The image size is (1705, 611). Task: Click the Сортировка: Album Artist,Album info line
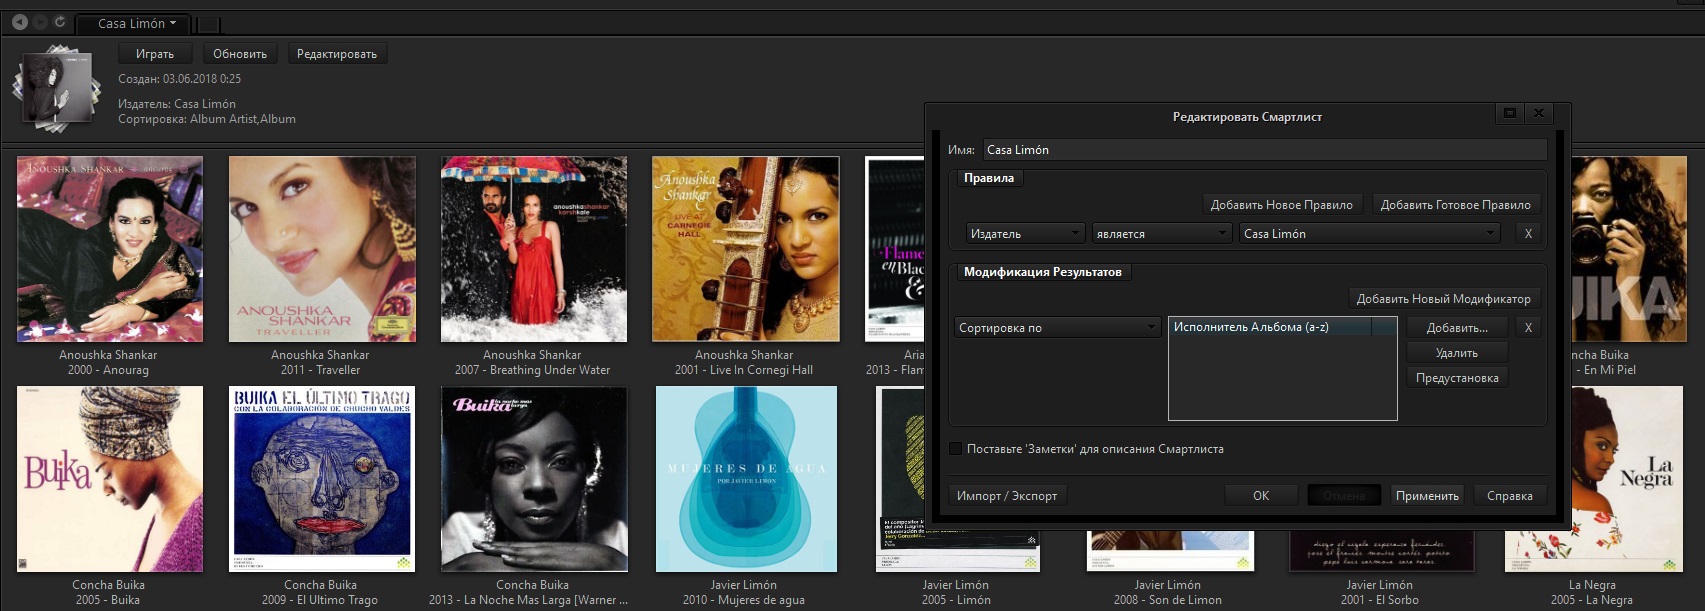pyautogui.click(x=207, y=119)
